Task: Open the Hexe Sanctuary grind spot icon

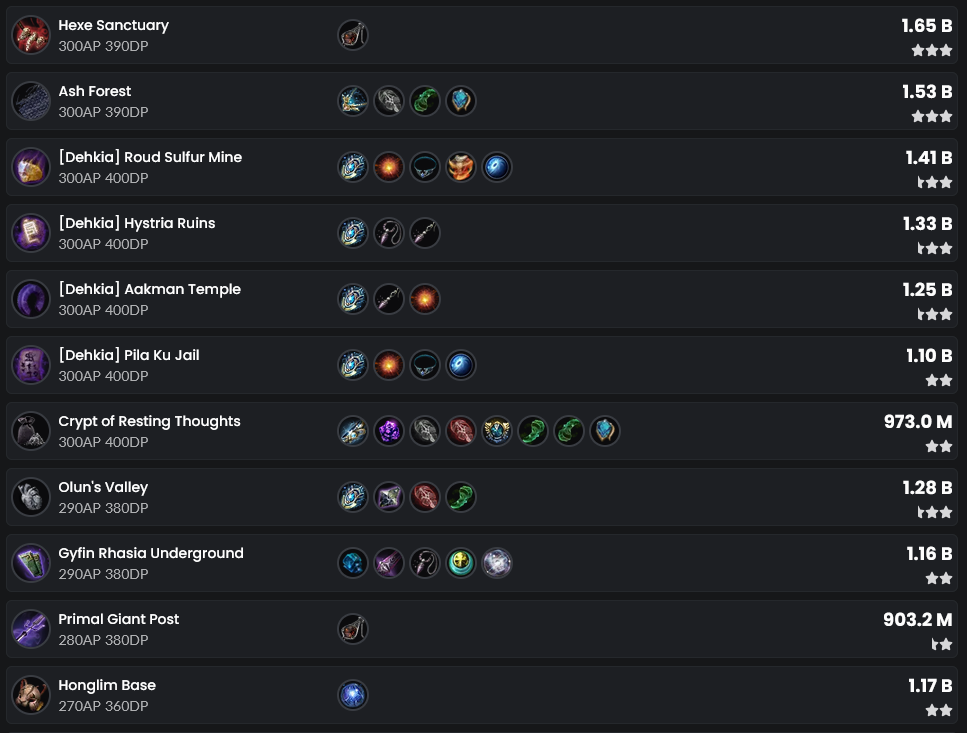Action: click(31, 35)
